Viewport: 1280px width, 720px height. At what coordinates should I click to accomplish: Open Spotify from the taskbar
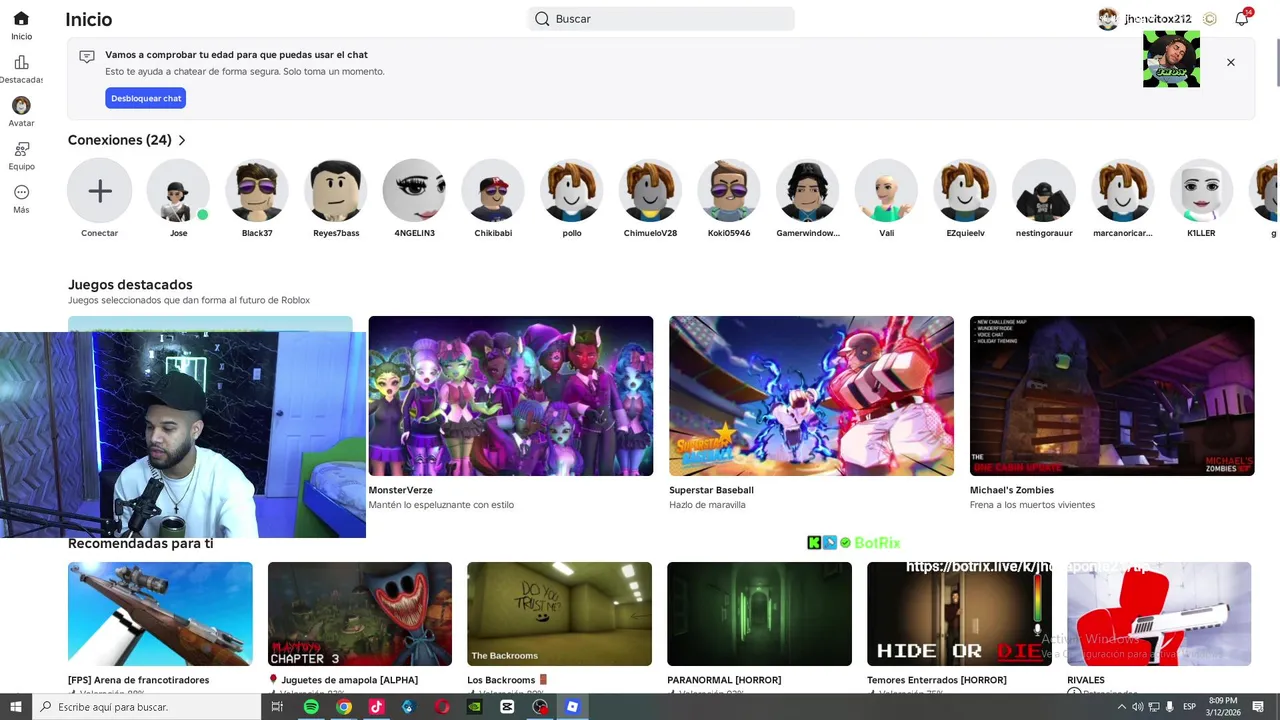(x=311, y=707)
